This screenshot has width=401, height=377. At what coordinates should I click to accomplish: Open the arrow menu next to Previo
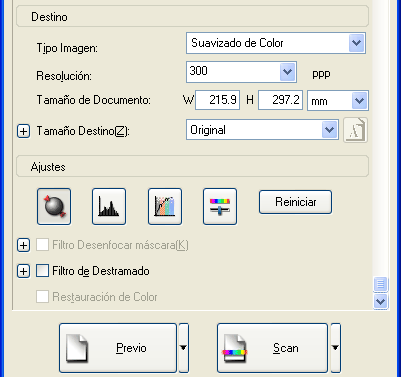coord(183,348)
